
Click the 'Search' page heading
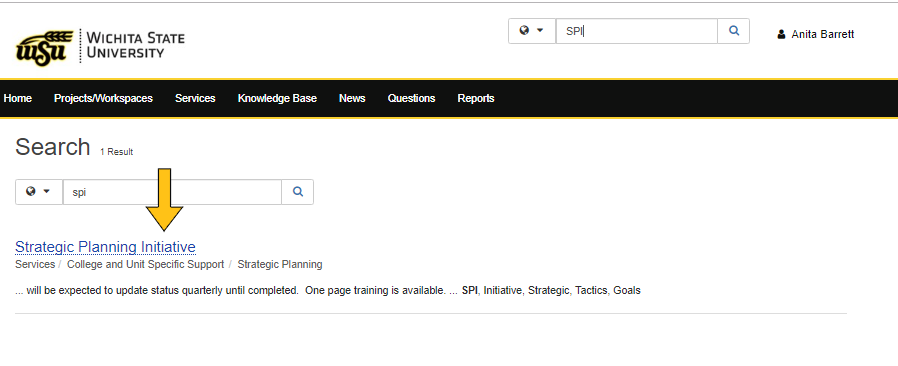tap(53, 147)
